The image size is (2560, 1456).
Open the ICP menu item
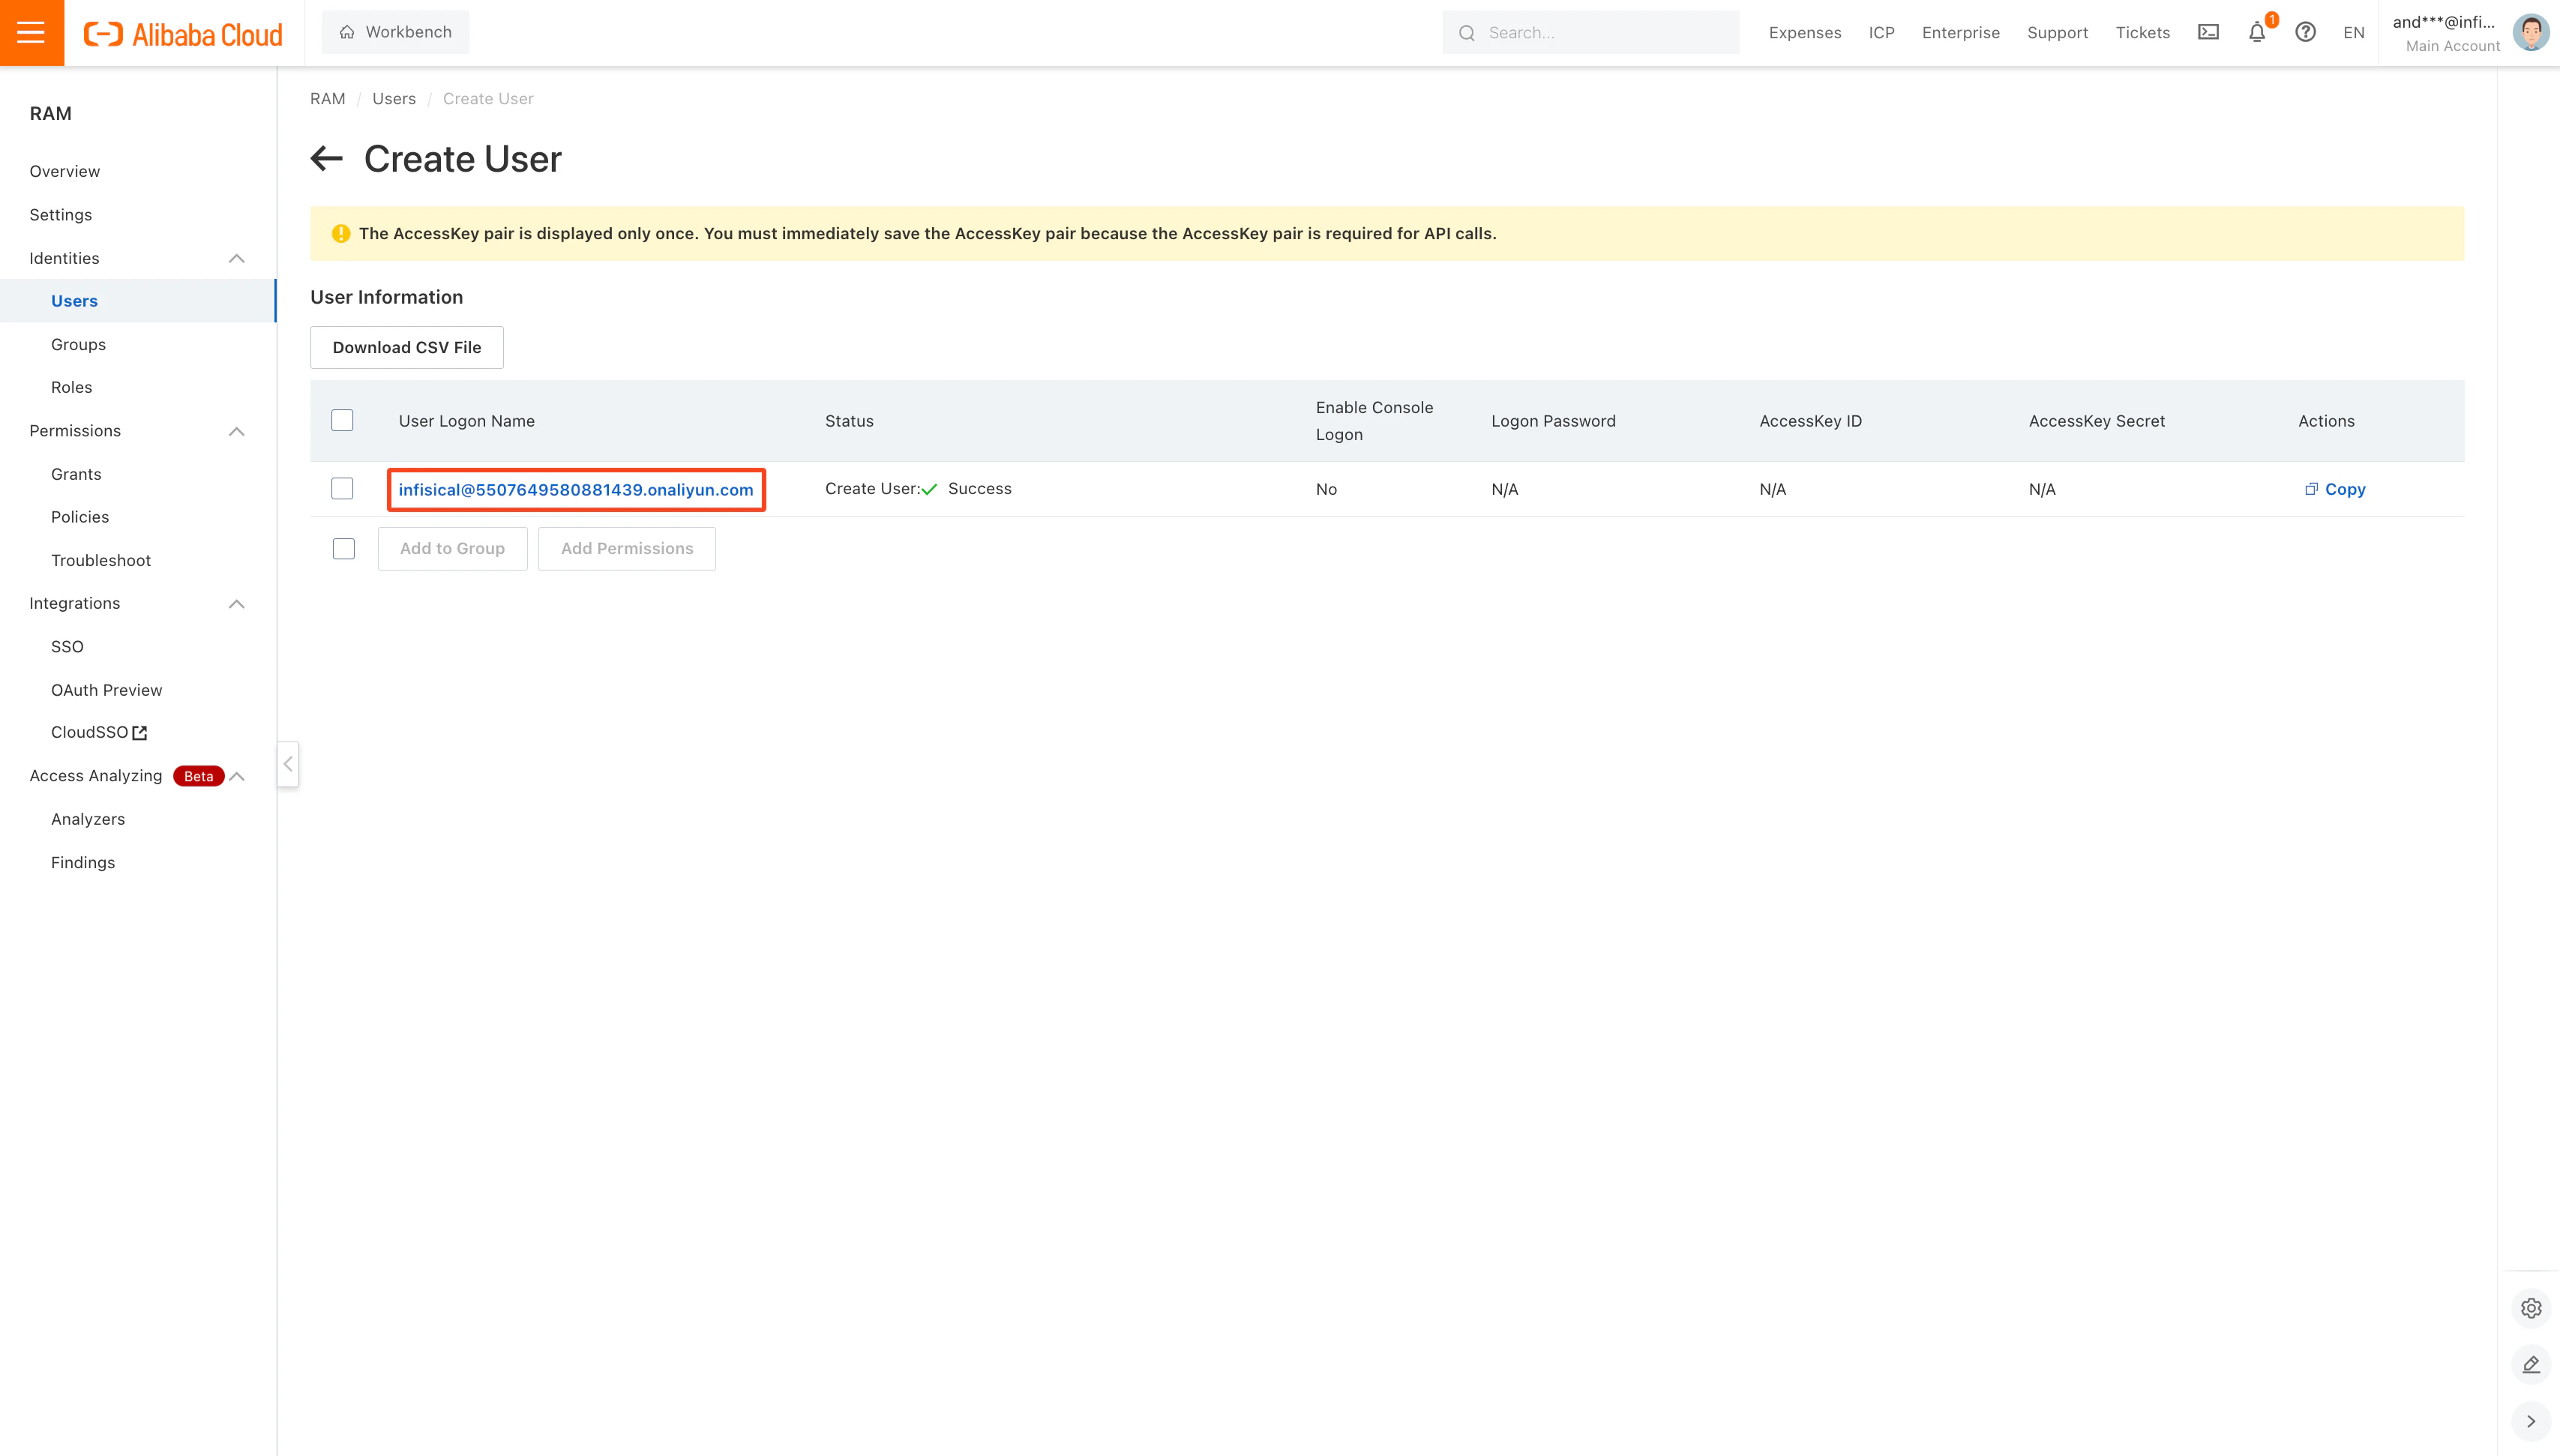point(1881,33)
